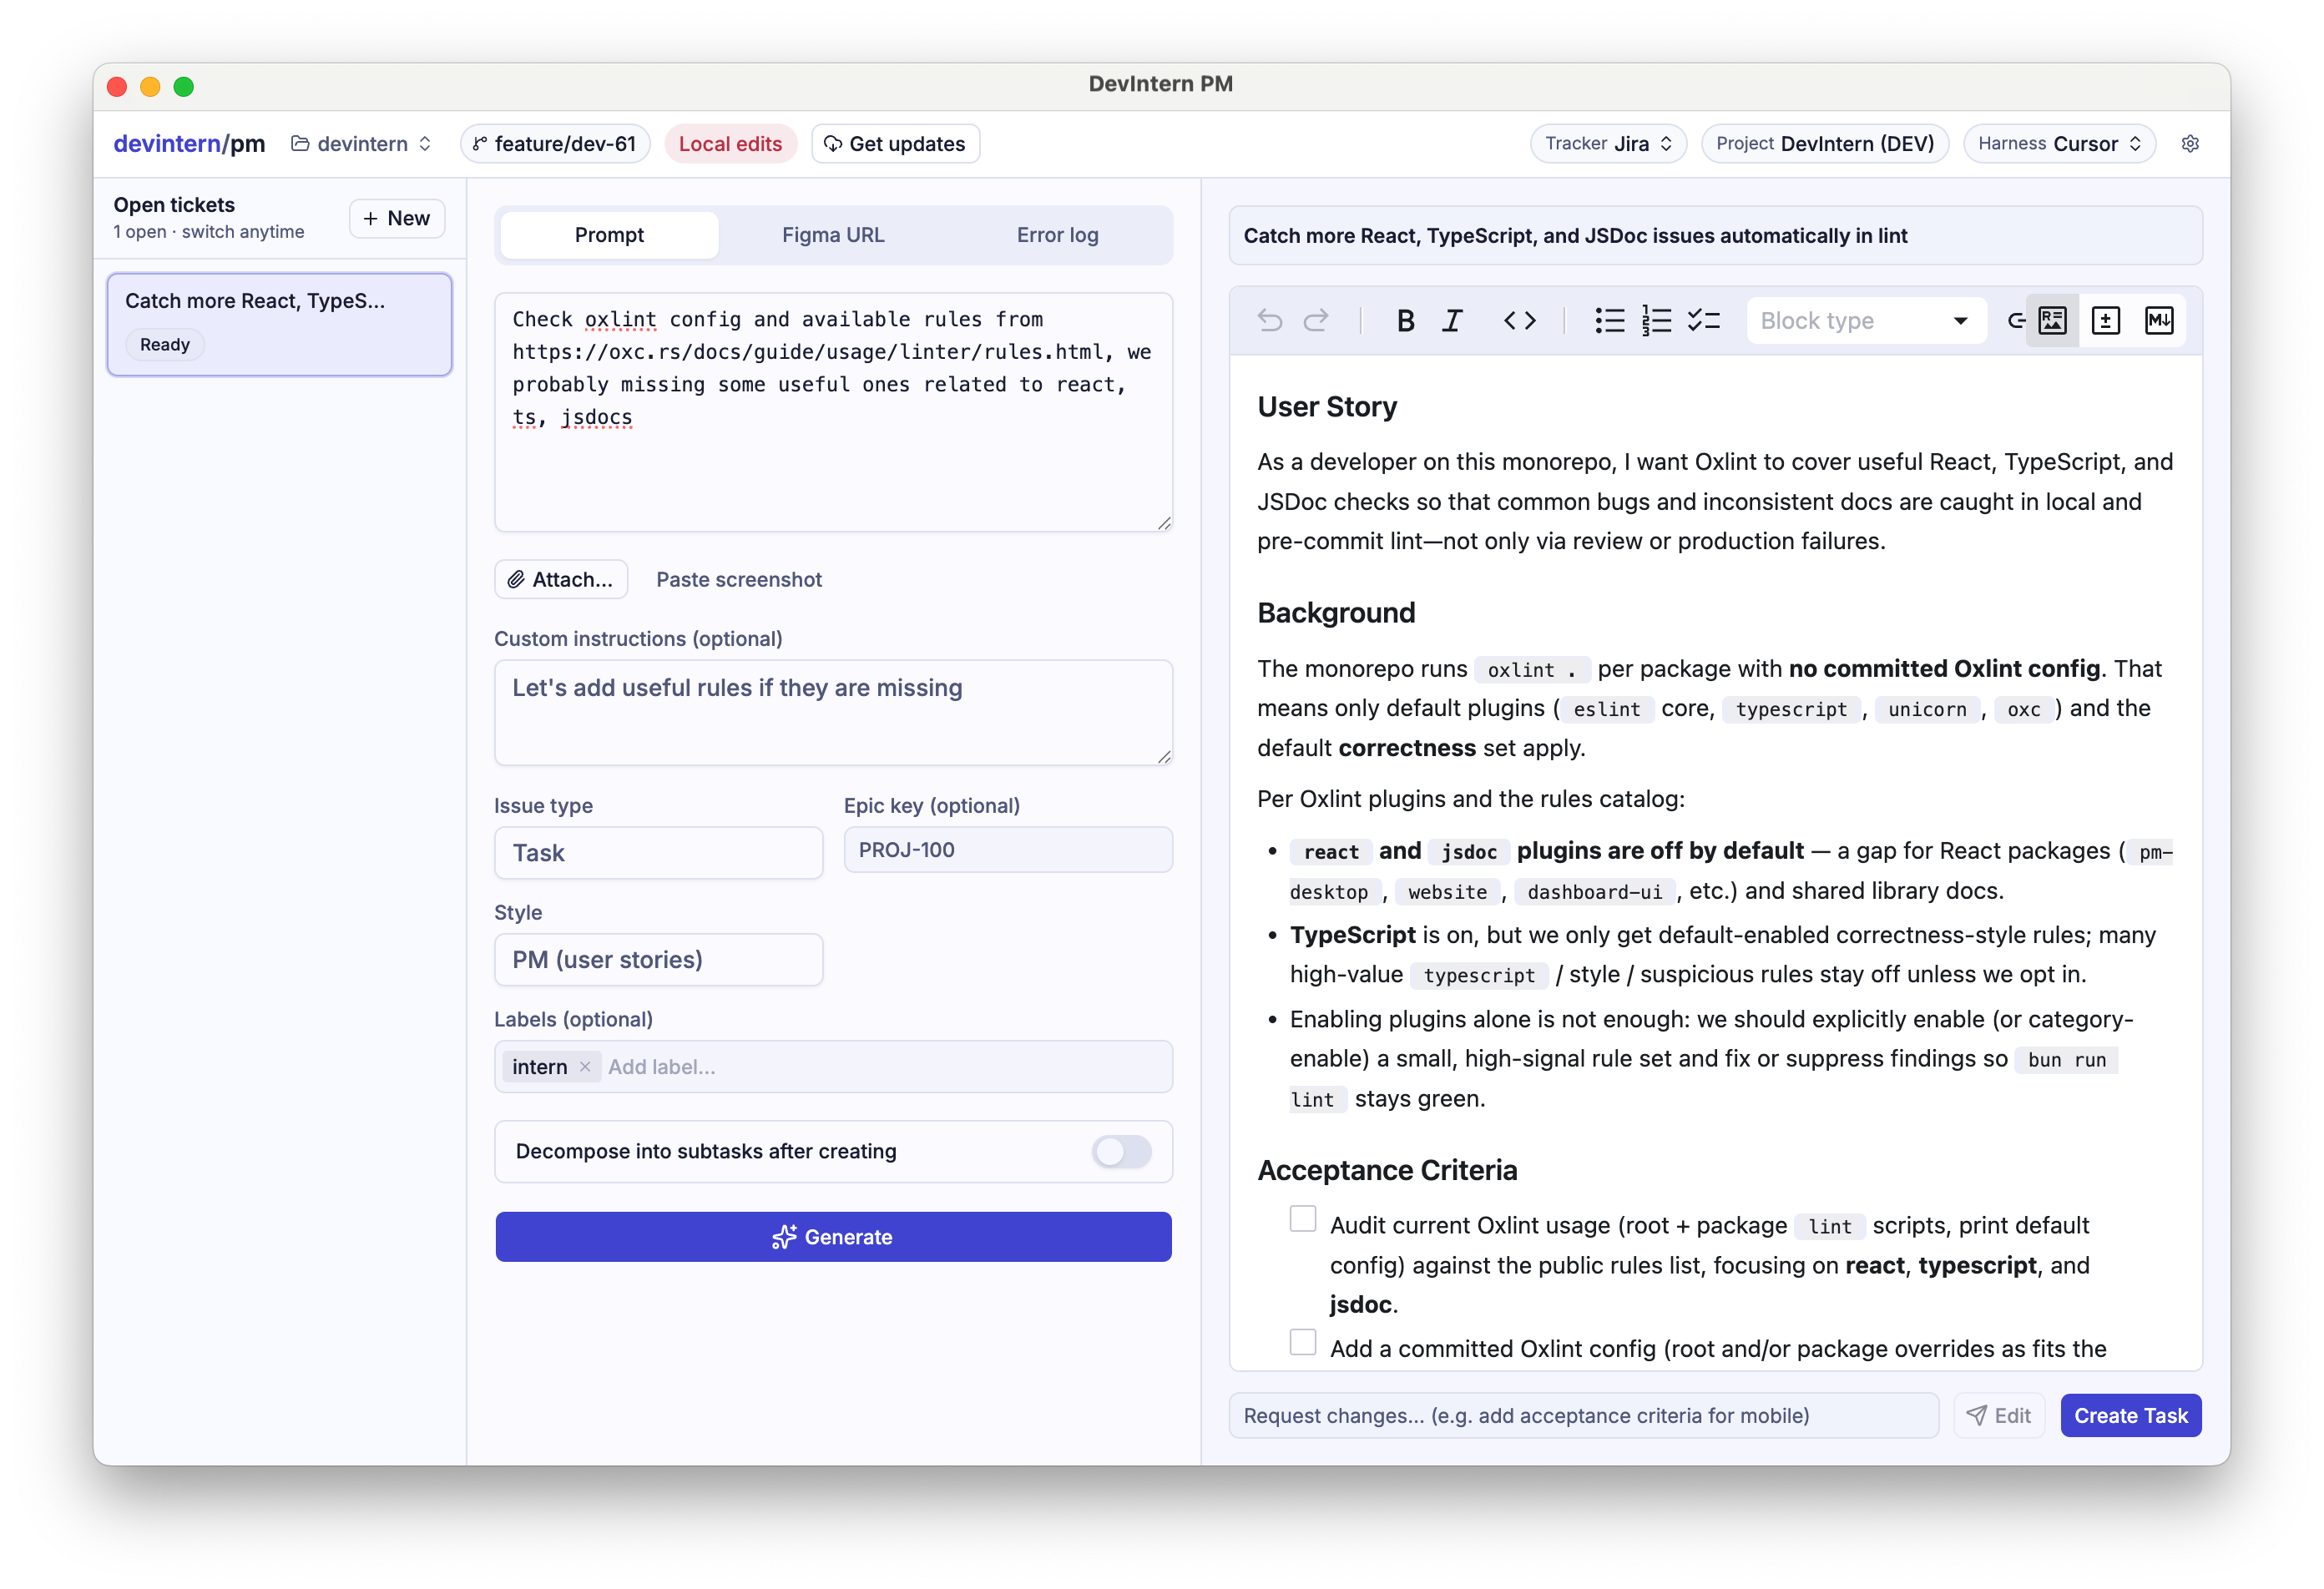Toggle Decompose into subtasks switch

click(x=1121, y=1151)
